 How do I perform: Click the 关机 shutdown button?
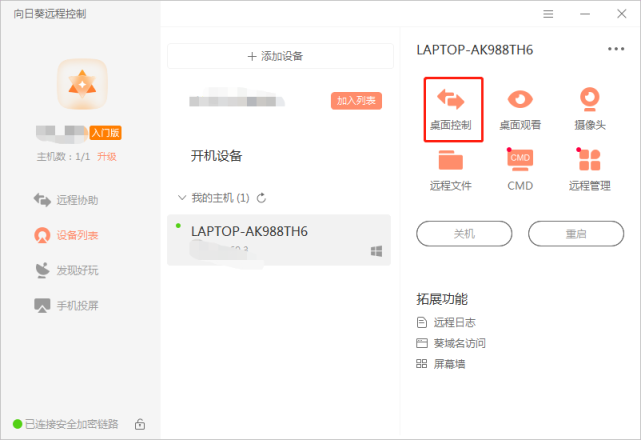click(x=464, y=234)
